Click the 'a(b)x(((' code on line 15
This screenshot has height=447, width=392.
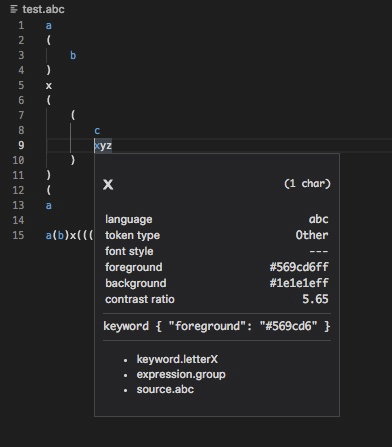(70, 235)
